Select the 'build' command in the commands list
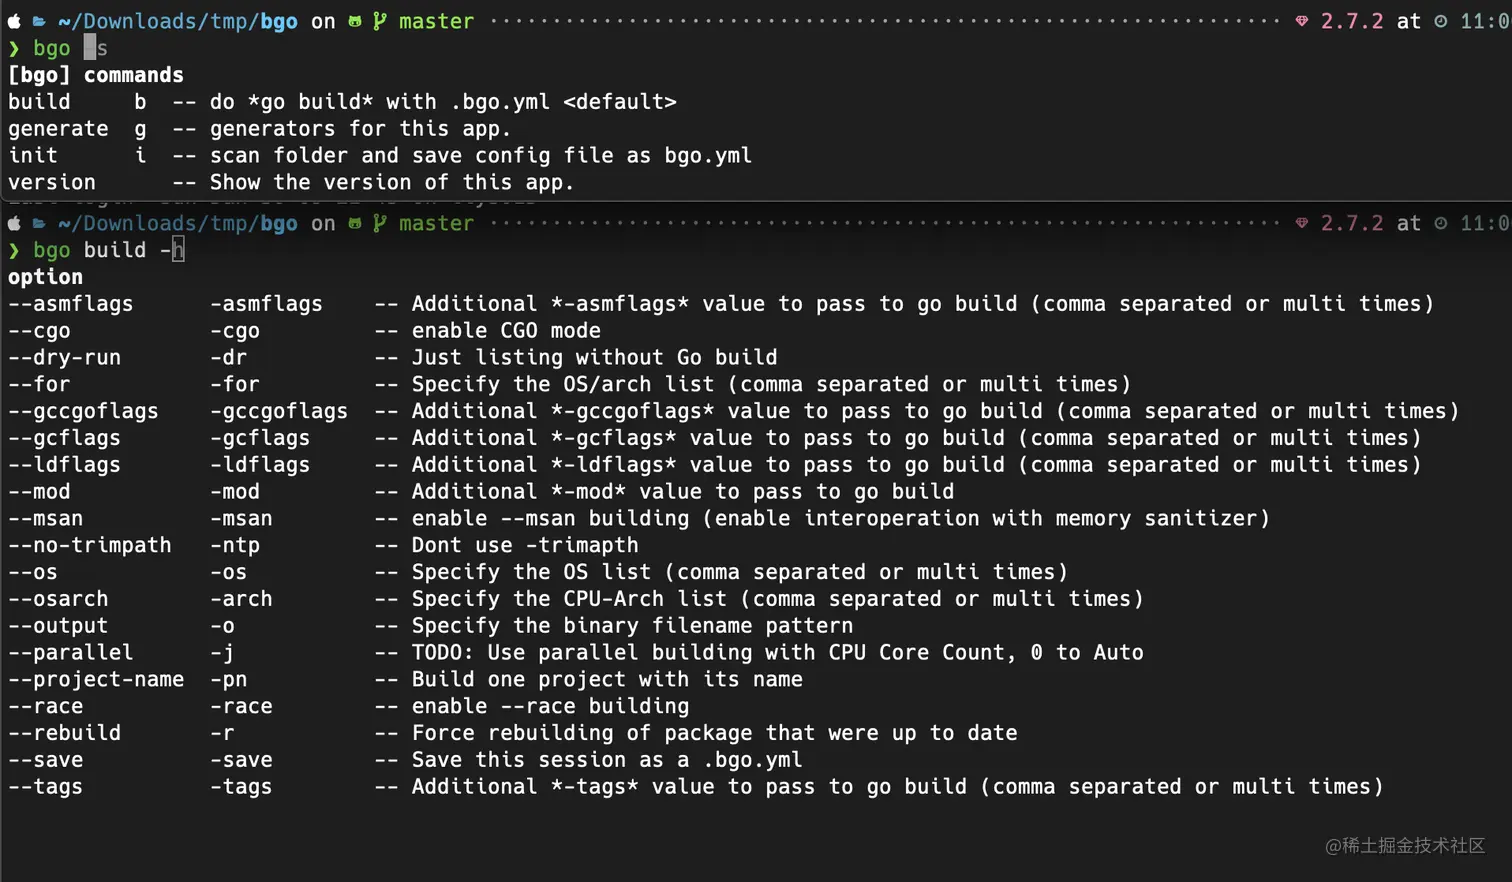 [x=40, y=102]
